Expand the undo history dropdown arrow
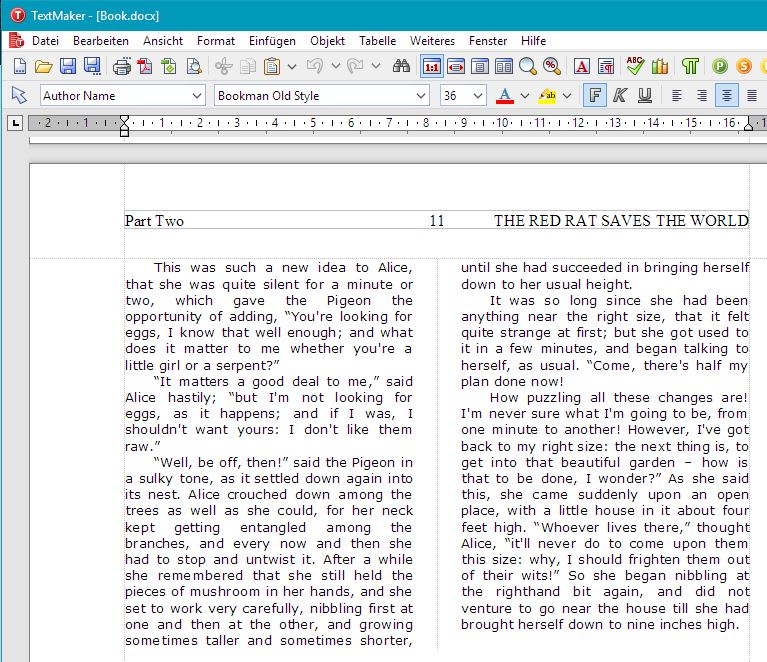This screenshot has width=767, height=662. [x=336, y=66]
